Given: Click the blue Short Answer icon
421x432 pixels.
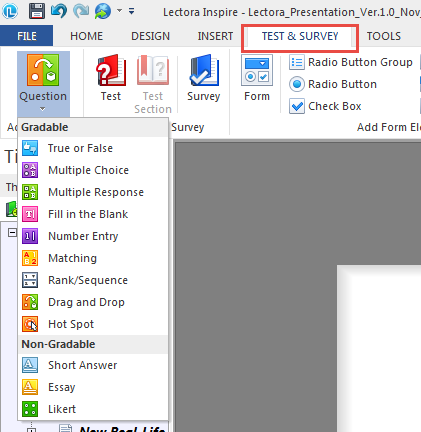Looking at the screenshot, I should coord(30,365).
